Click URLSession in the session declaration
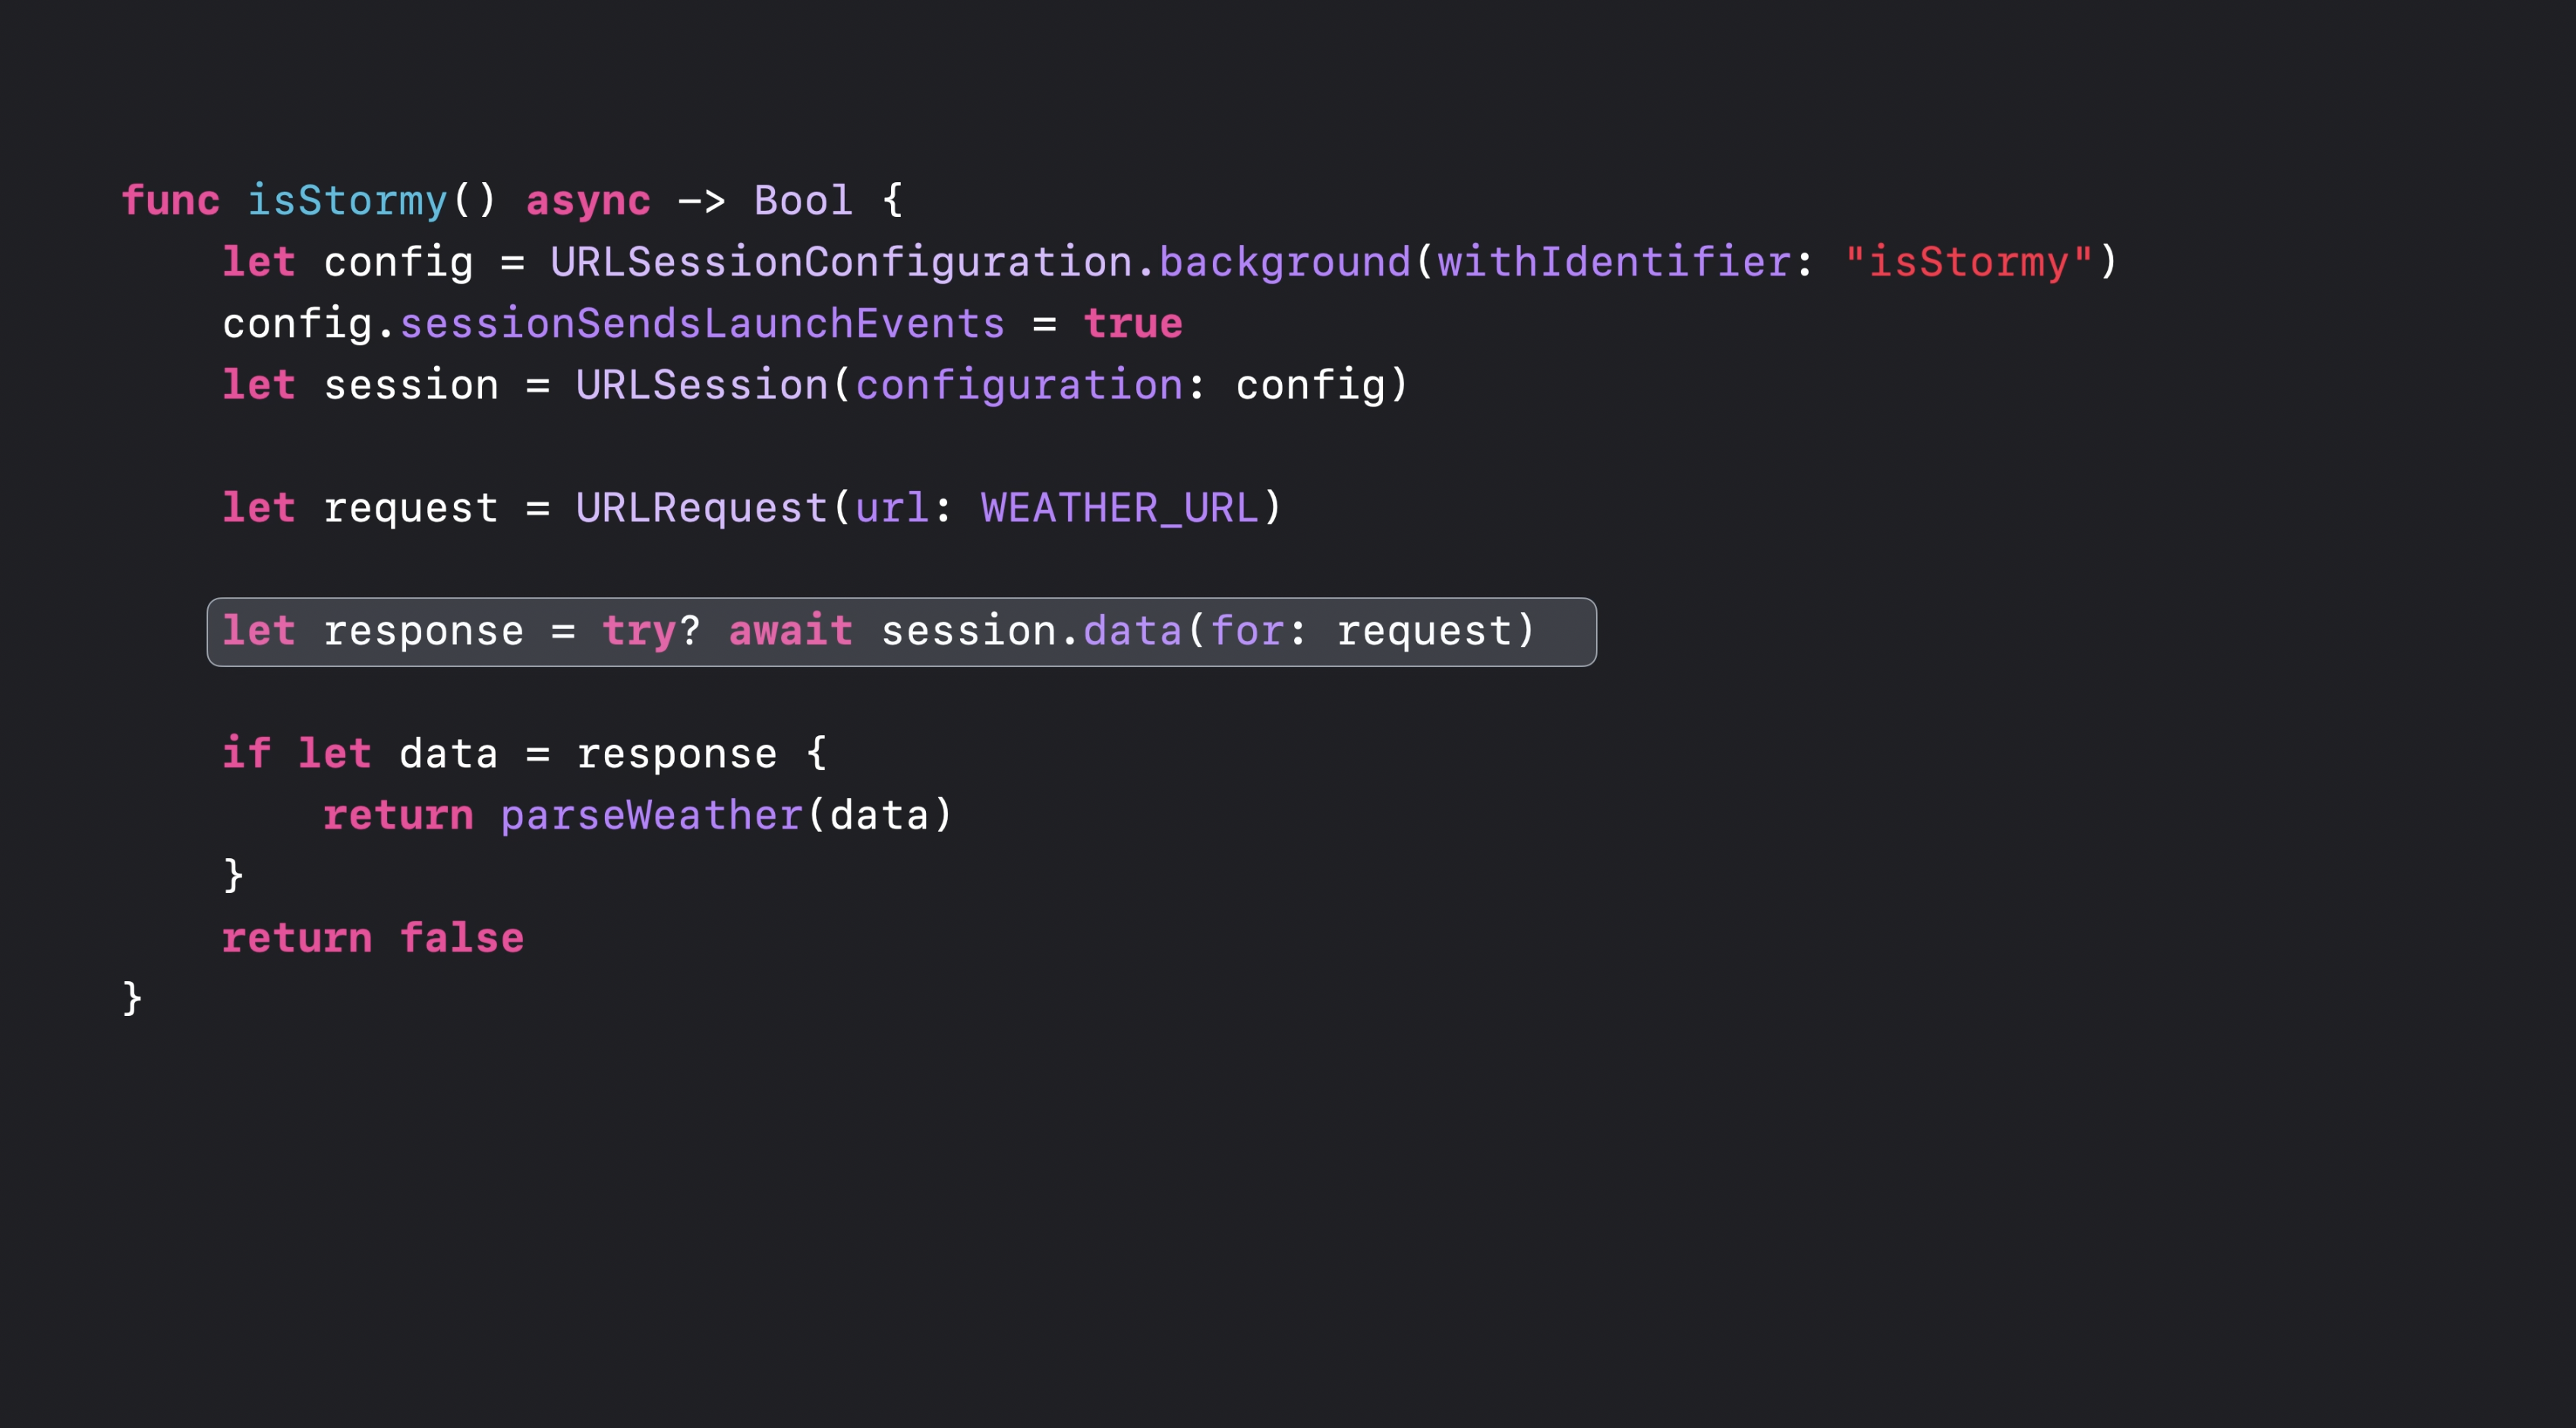The width and height of the screenshot is (2576, 1428). 702,385
